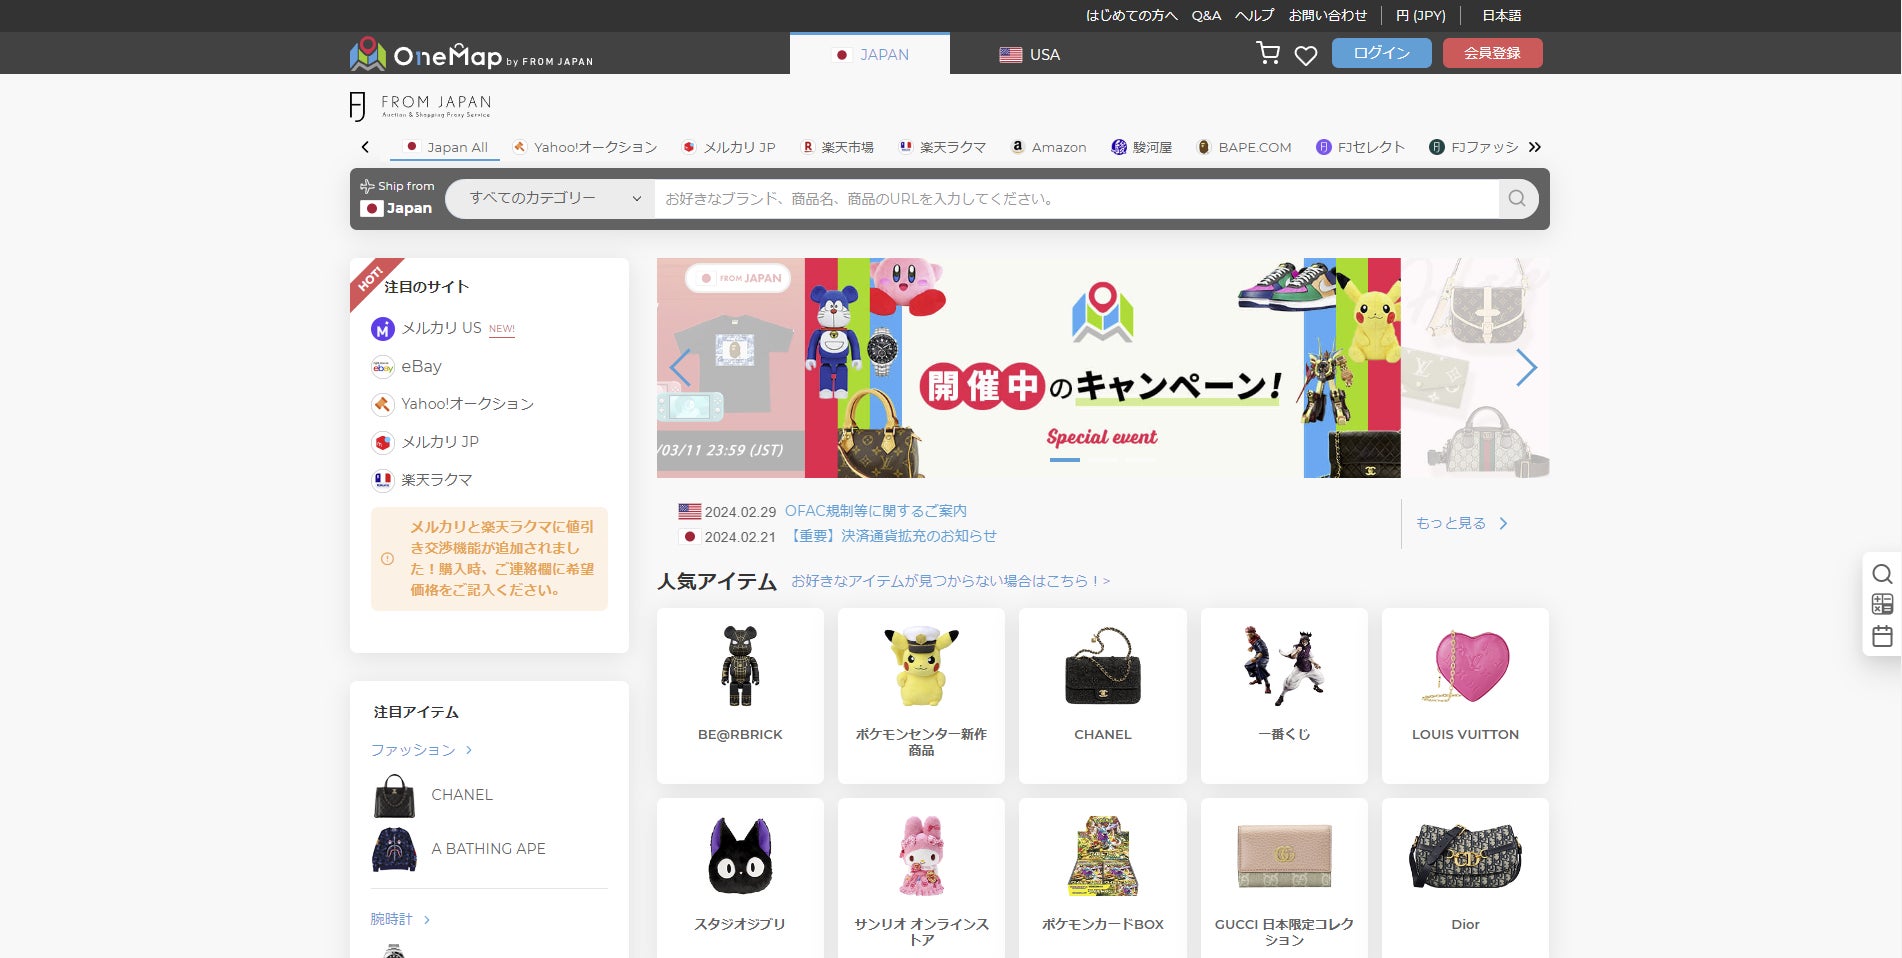1902x958 pixels.
Task: Select the 楽天市場 site tab
Action: coord(837,147)
